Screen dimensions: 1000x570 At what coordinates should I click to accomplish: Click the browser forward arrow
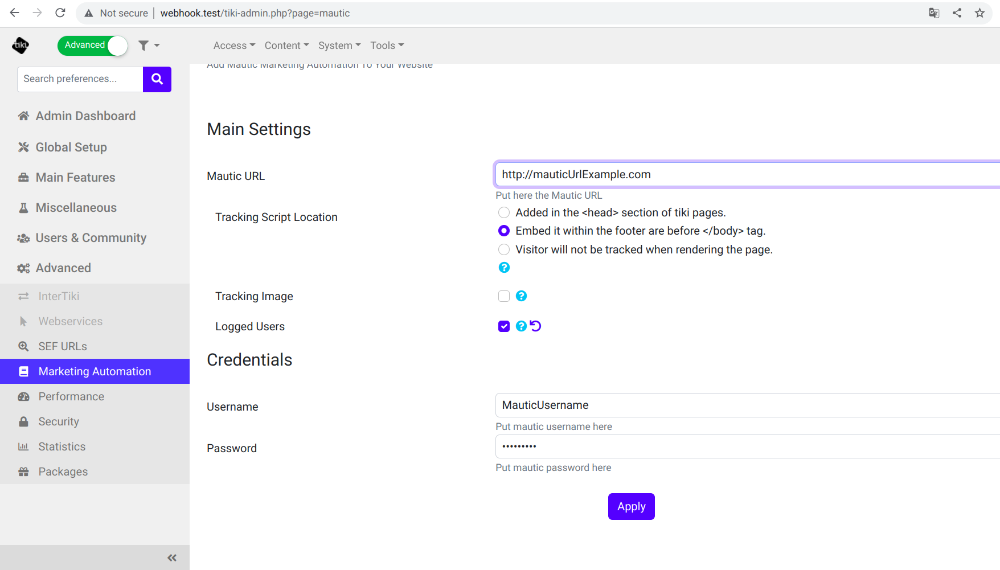pos(37,13)
